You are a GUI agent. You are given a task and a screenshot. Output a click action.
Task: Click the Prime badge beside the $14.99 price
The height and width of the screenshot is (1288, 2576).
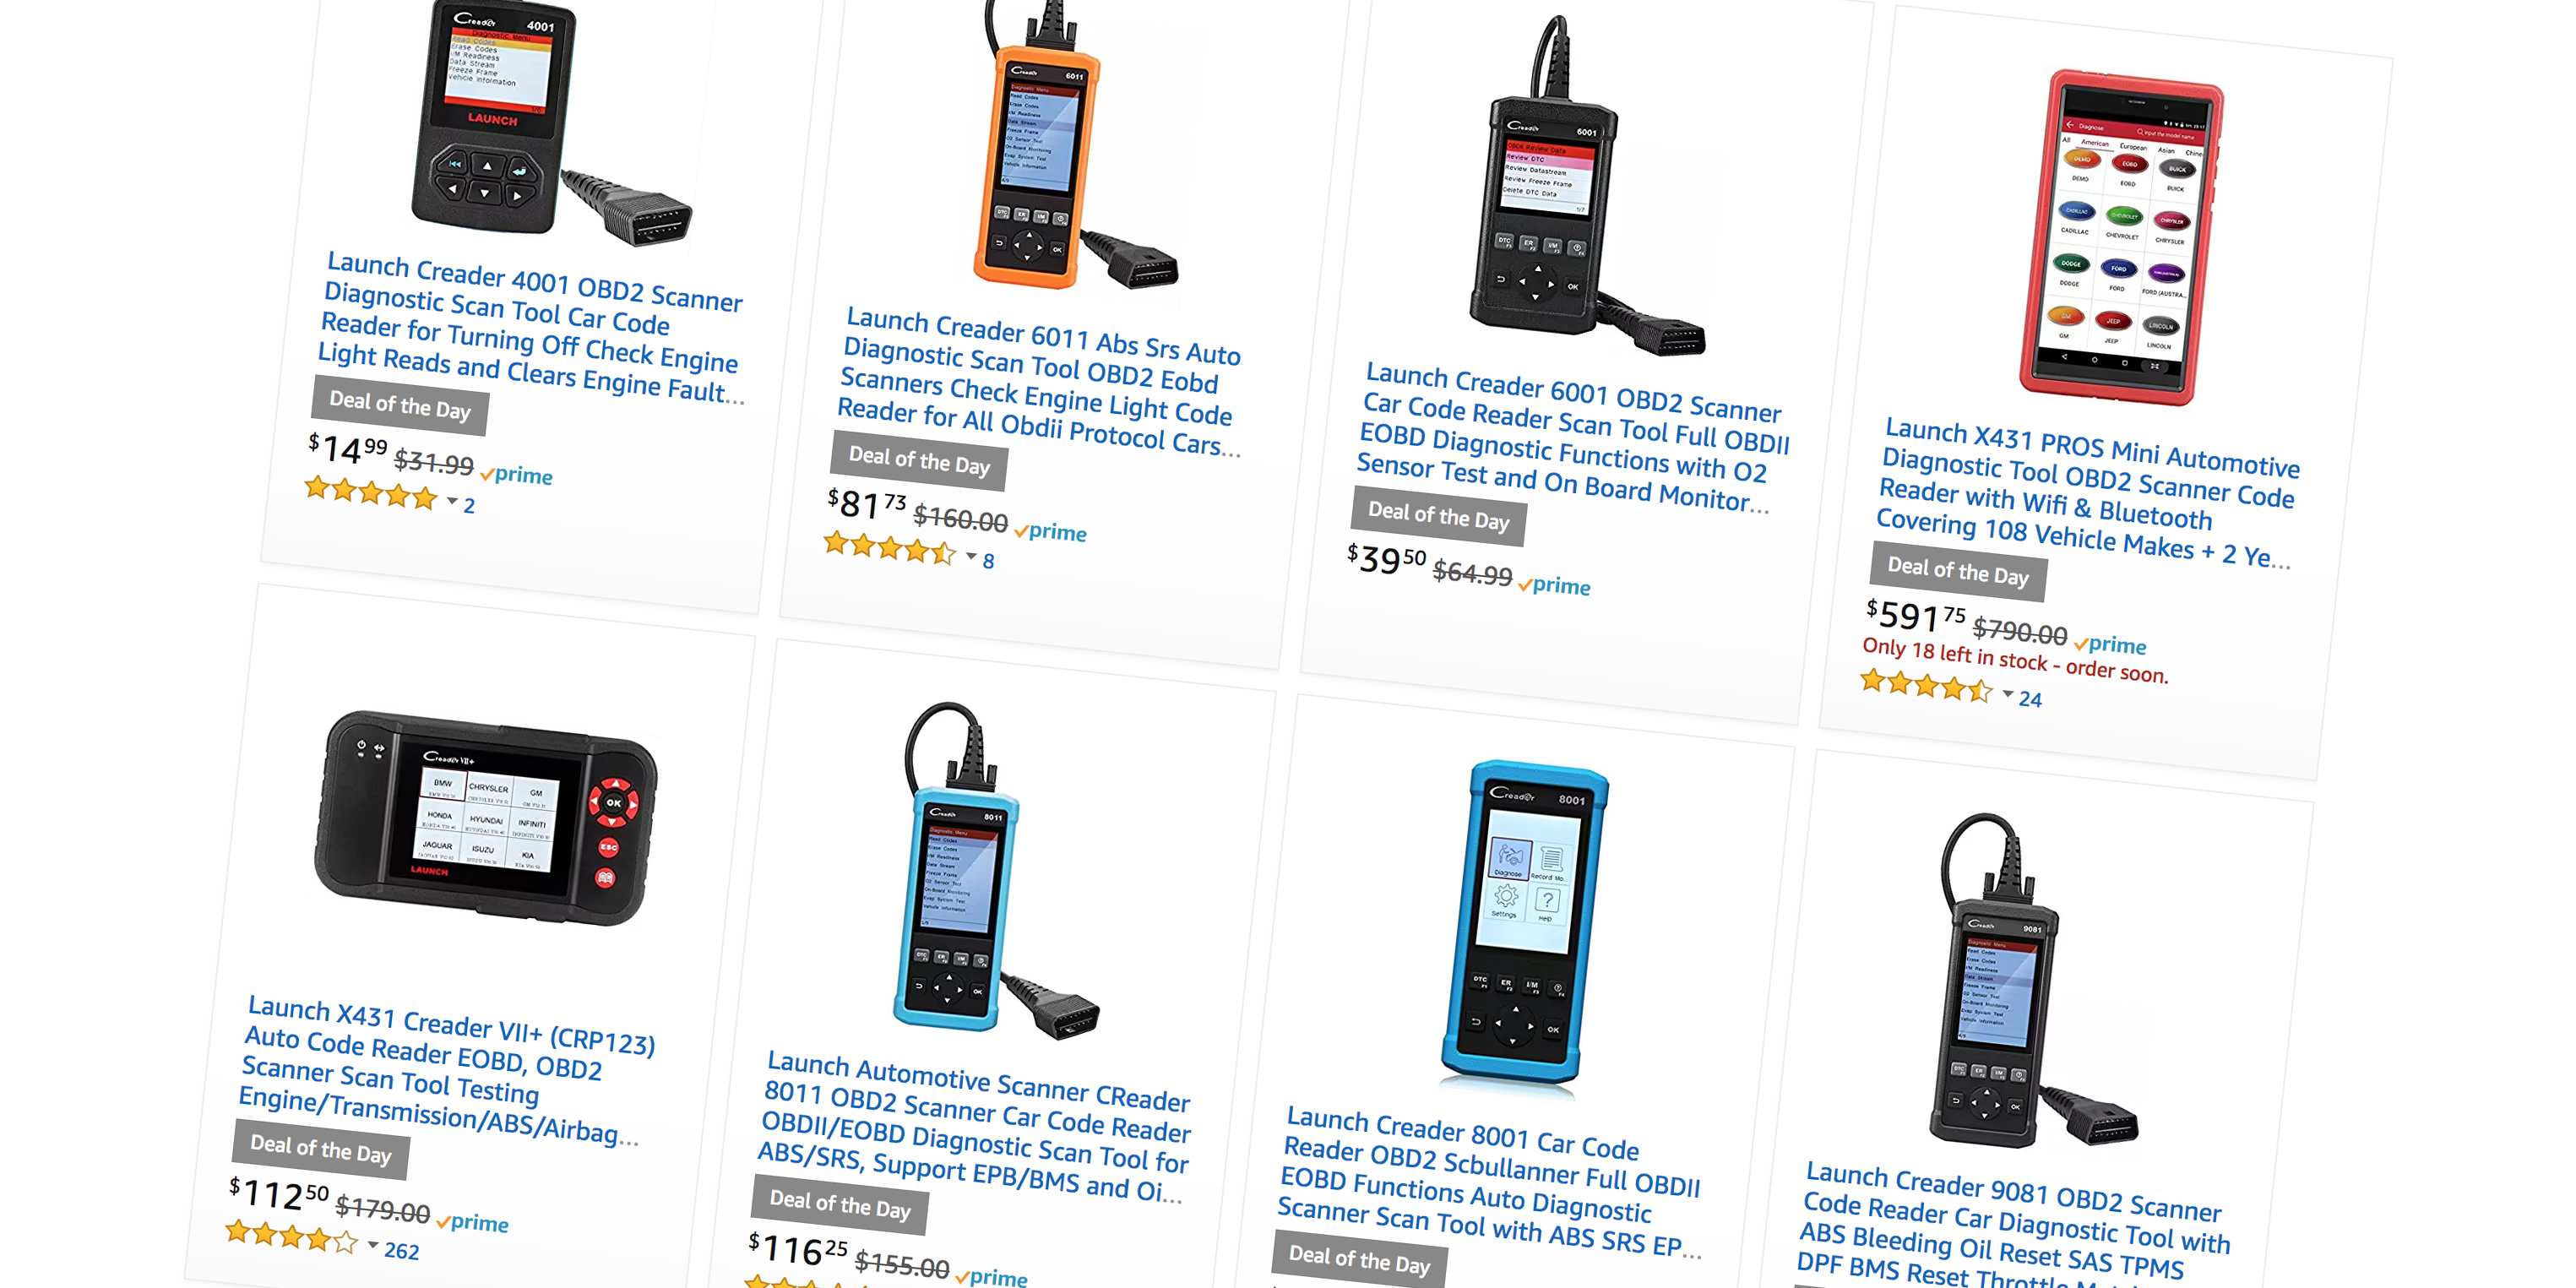click(x=516, y=474)
